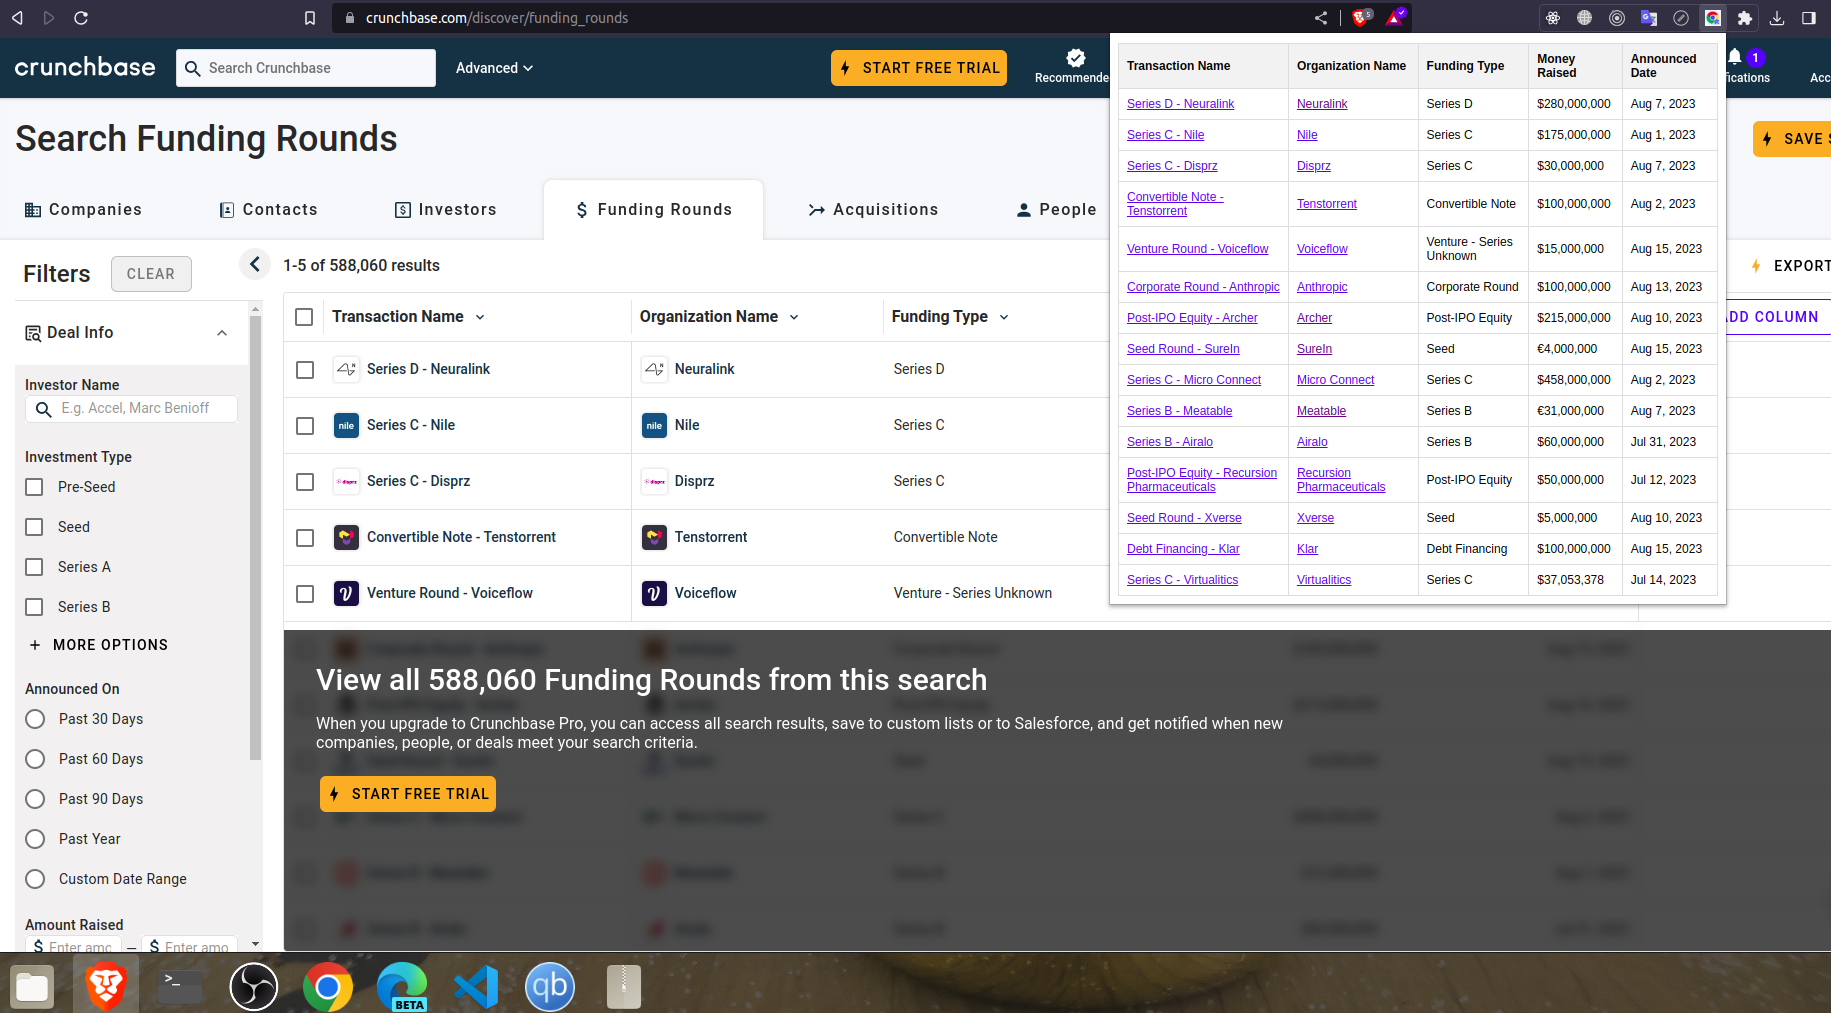Open browser extensions puzzle icon
This screenshot has width=1831, height=1013.
tap(1745, 18)
